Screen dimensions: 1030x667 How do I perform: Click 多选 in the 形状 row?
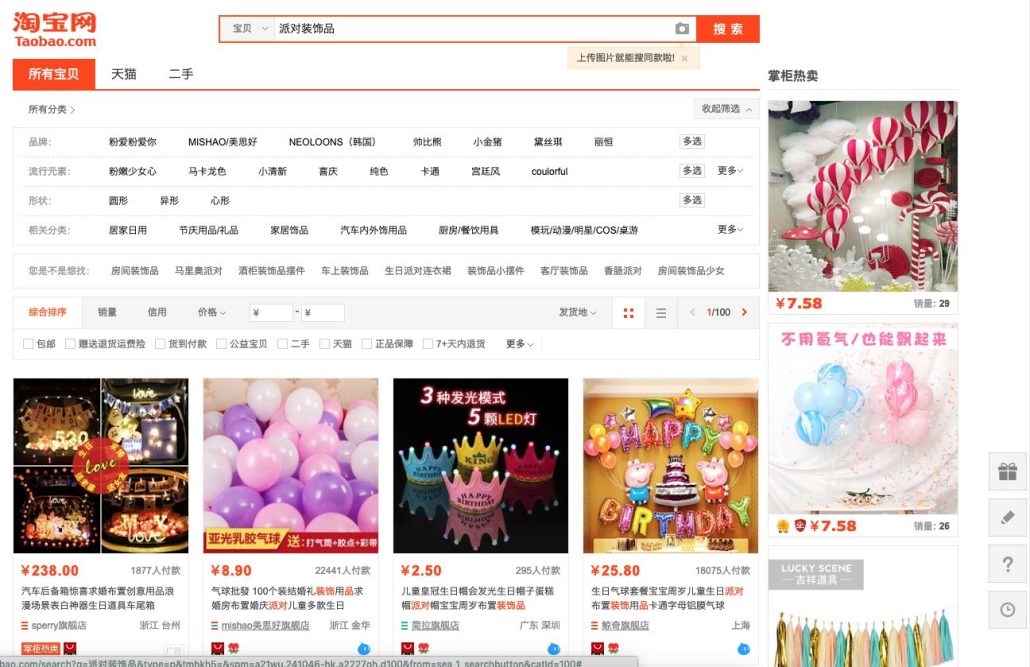[692, 200]
